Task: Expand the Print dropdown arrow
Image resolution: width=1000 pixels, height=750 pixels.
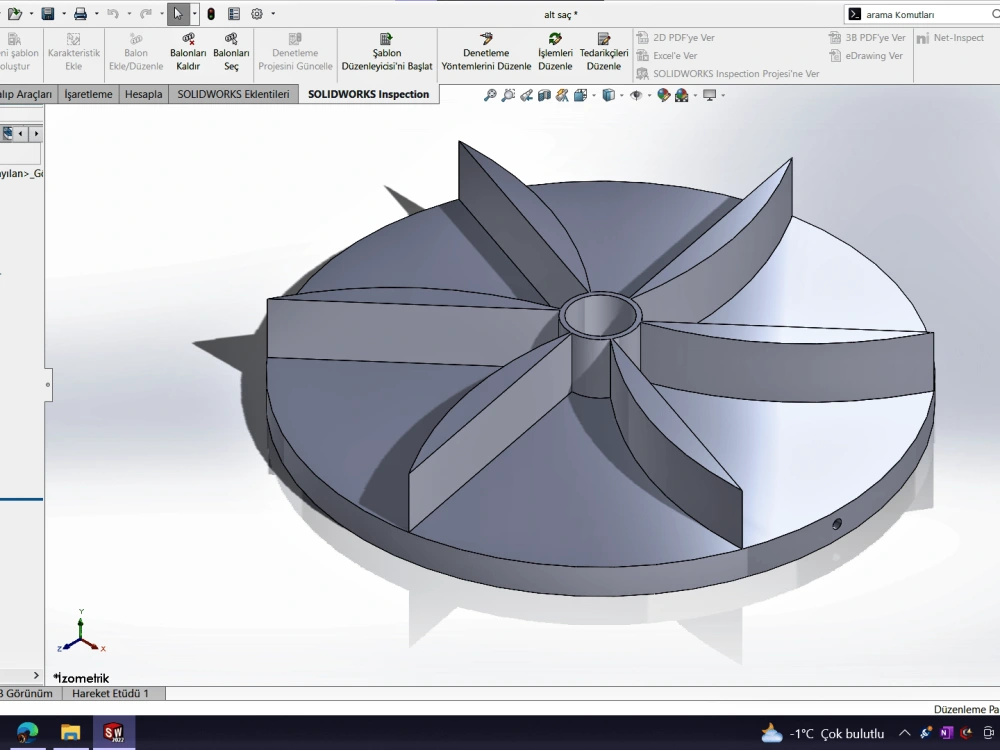Action: coord(96,13)
